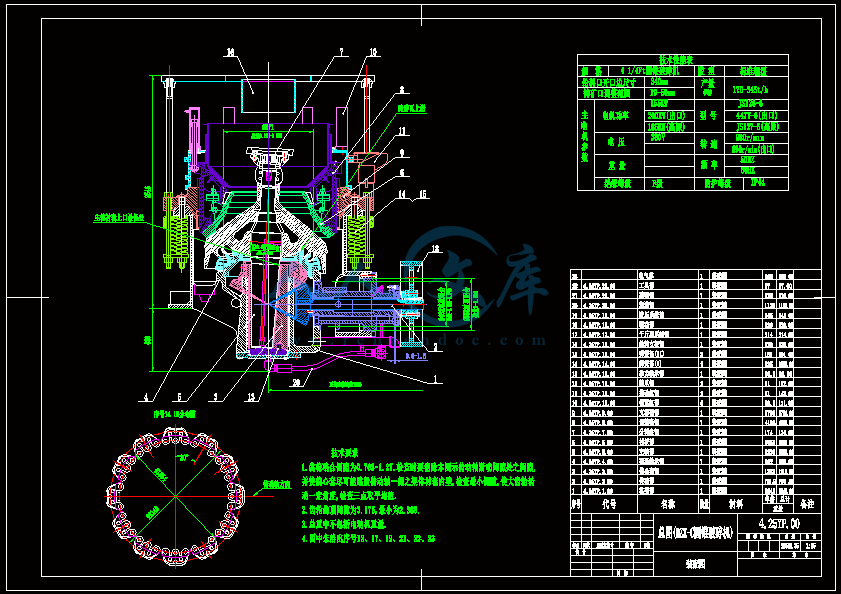Select the part balloon number 4
This screenshot has width=841, height=594.
pos(145,398)
